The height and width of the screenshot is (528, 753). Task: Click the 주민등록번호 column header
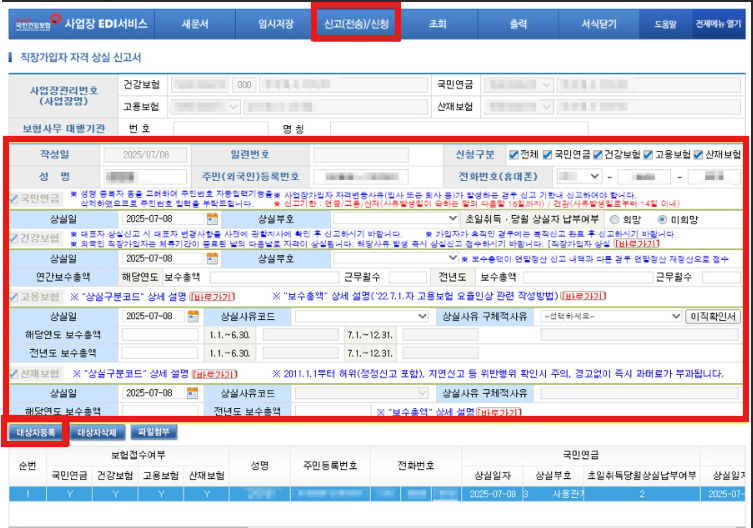pyautogui.click(x=330, y=465)
